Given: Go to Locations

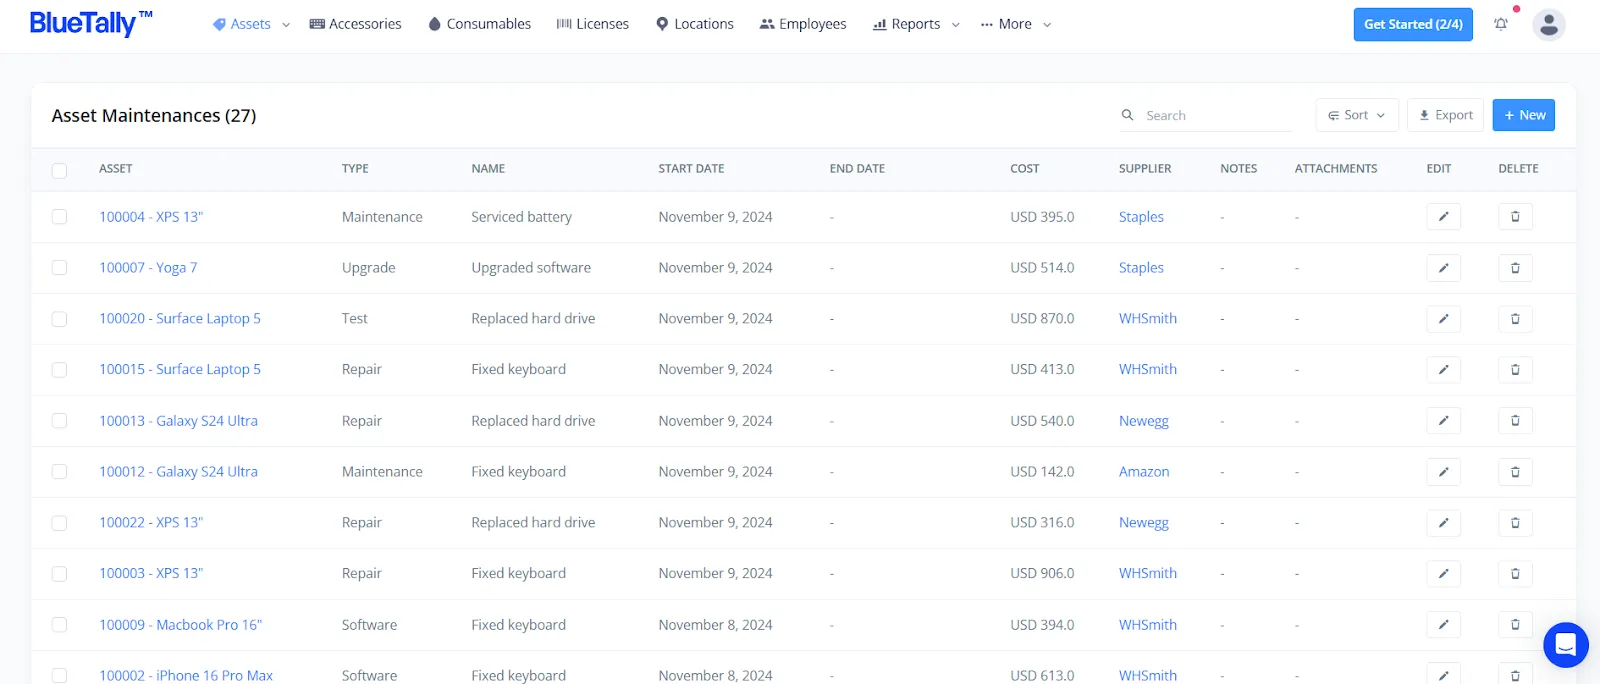Looking at the screenshot, I should [695, 24].
